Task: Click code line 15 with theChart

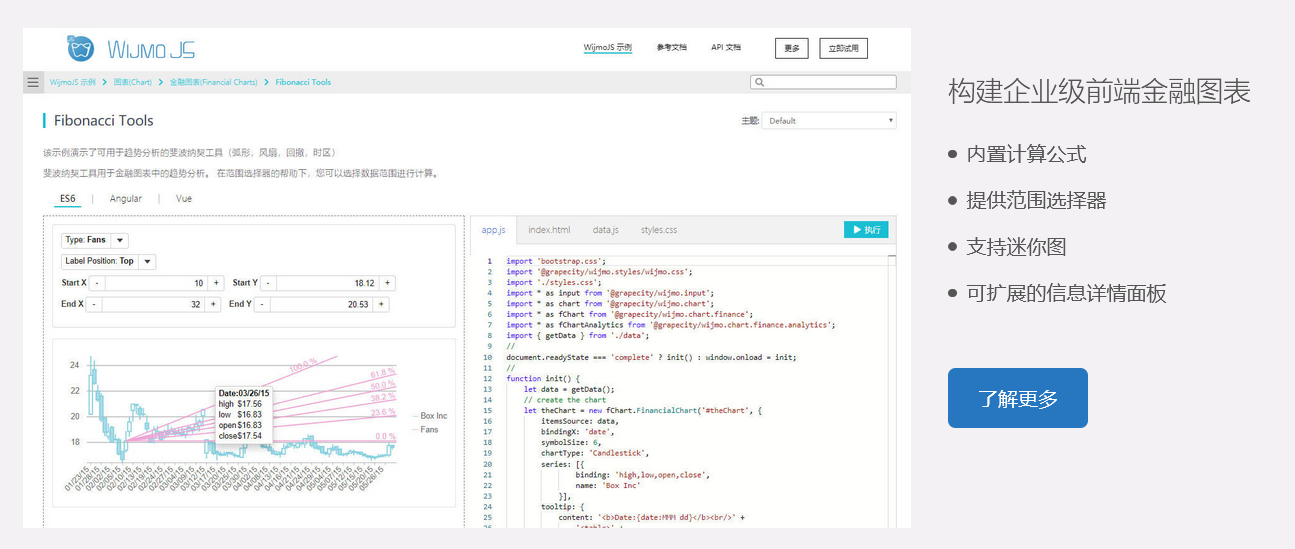Action: coord(643,410)
